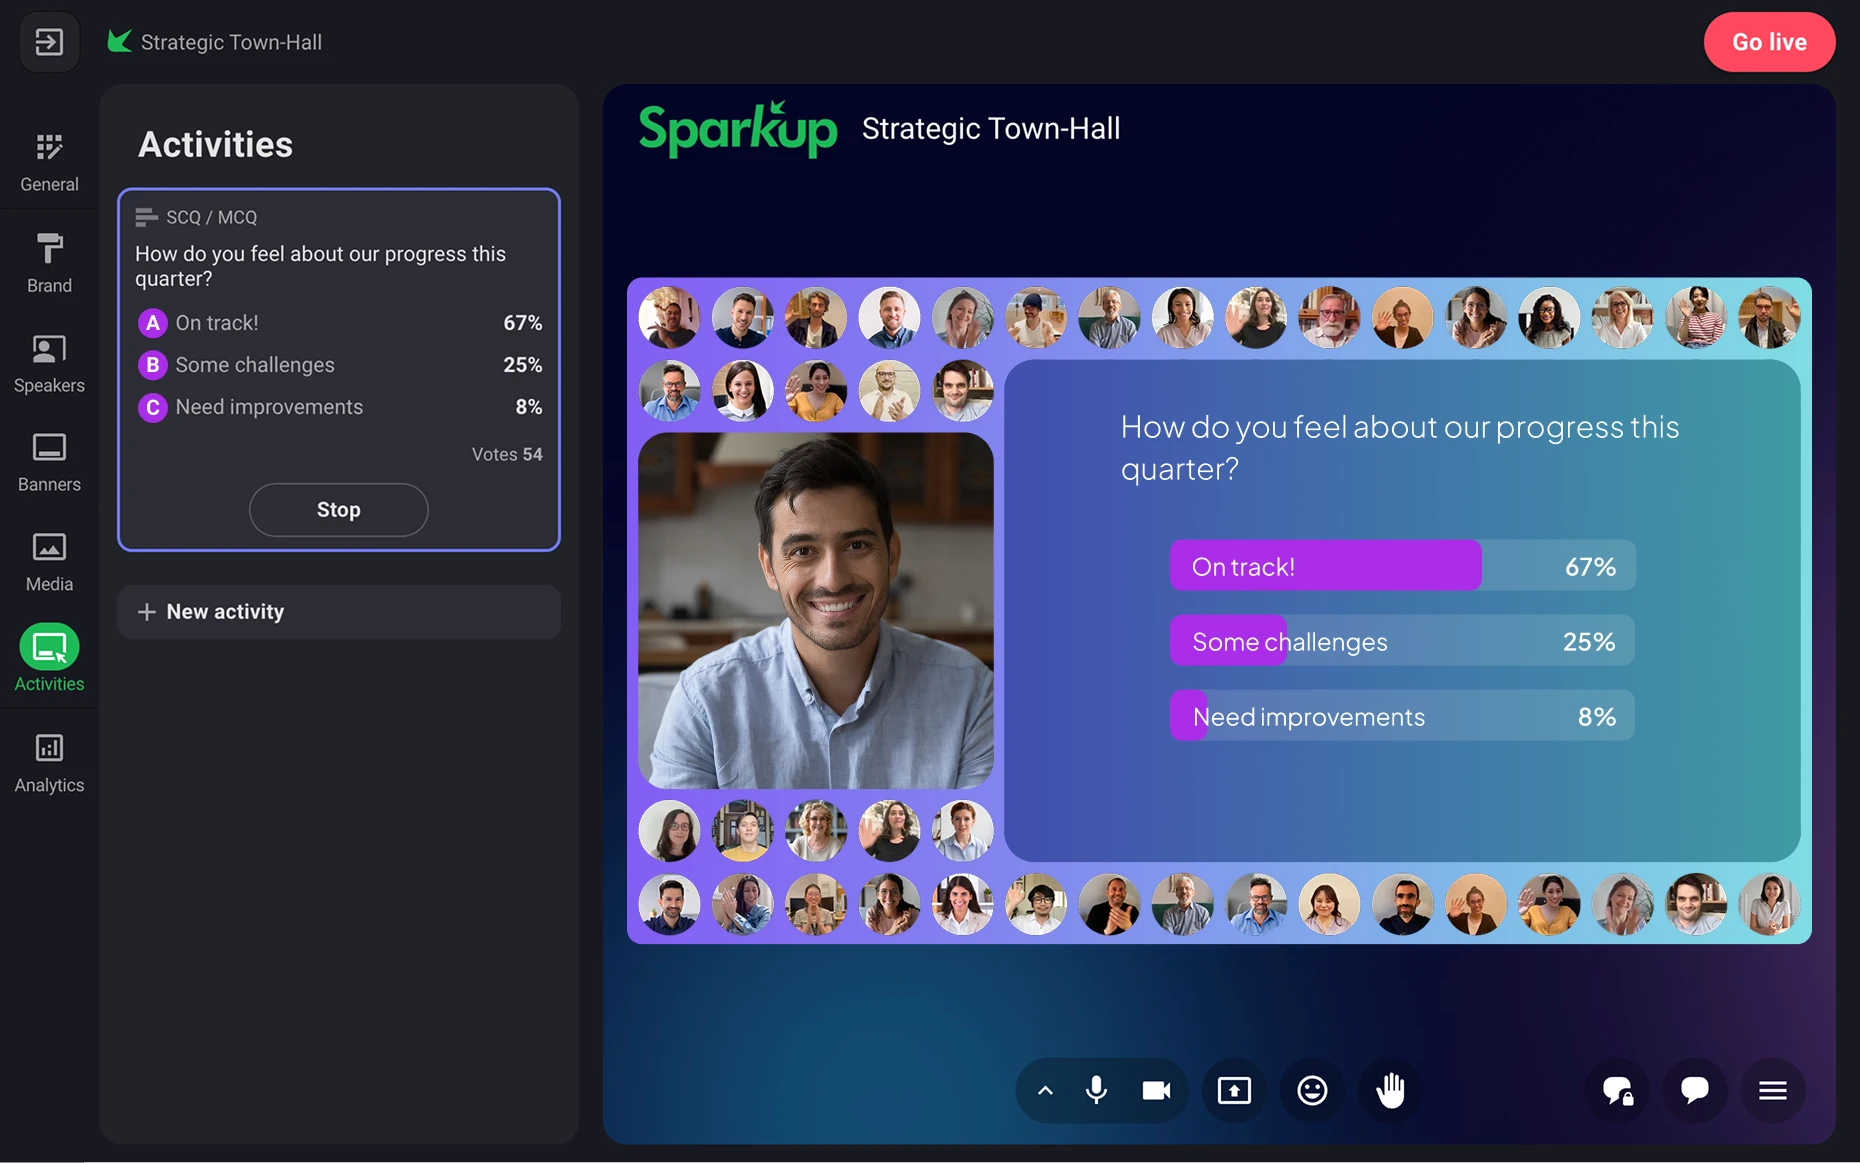This screenshot has width=1860, height=1163.
Task: Open the chat speech bubble
Action: coord(1695,1091)
